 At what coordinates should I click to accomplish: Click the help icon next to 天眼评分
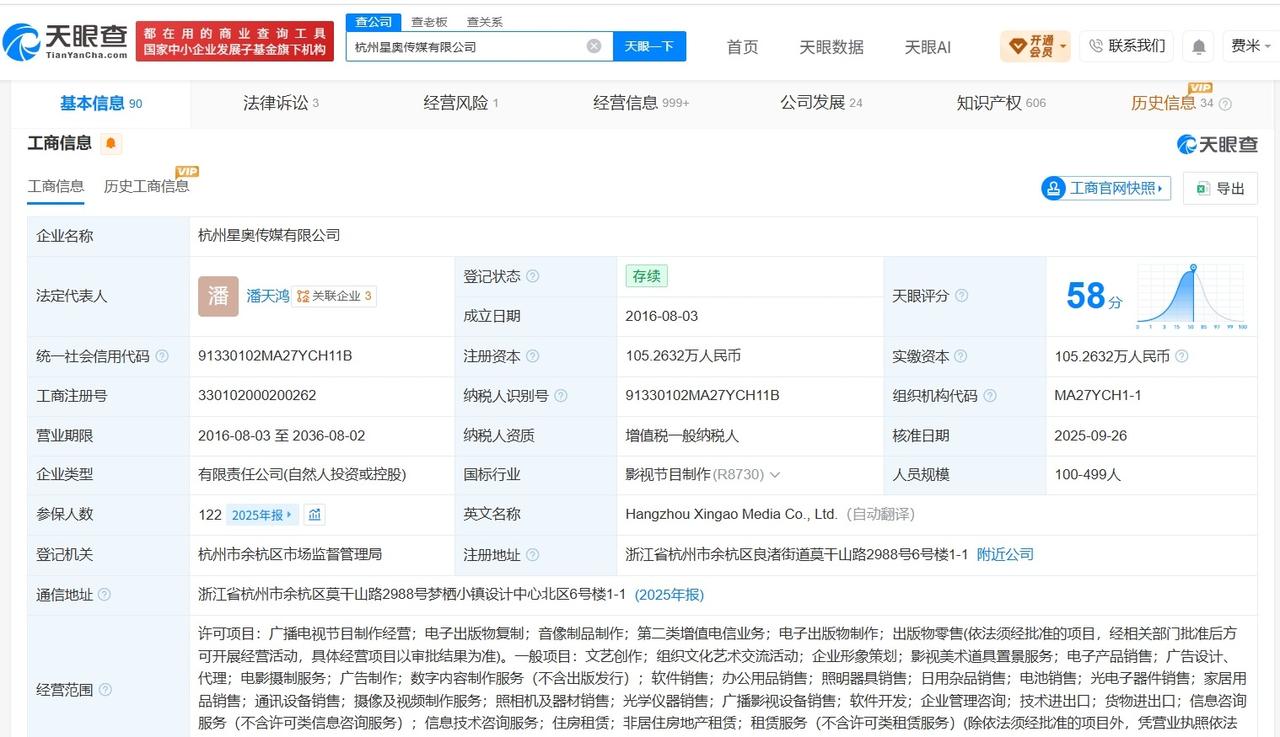coord(961,296)
